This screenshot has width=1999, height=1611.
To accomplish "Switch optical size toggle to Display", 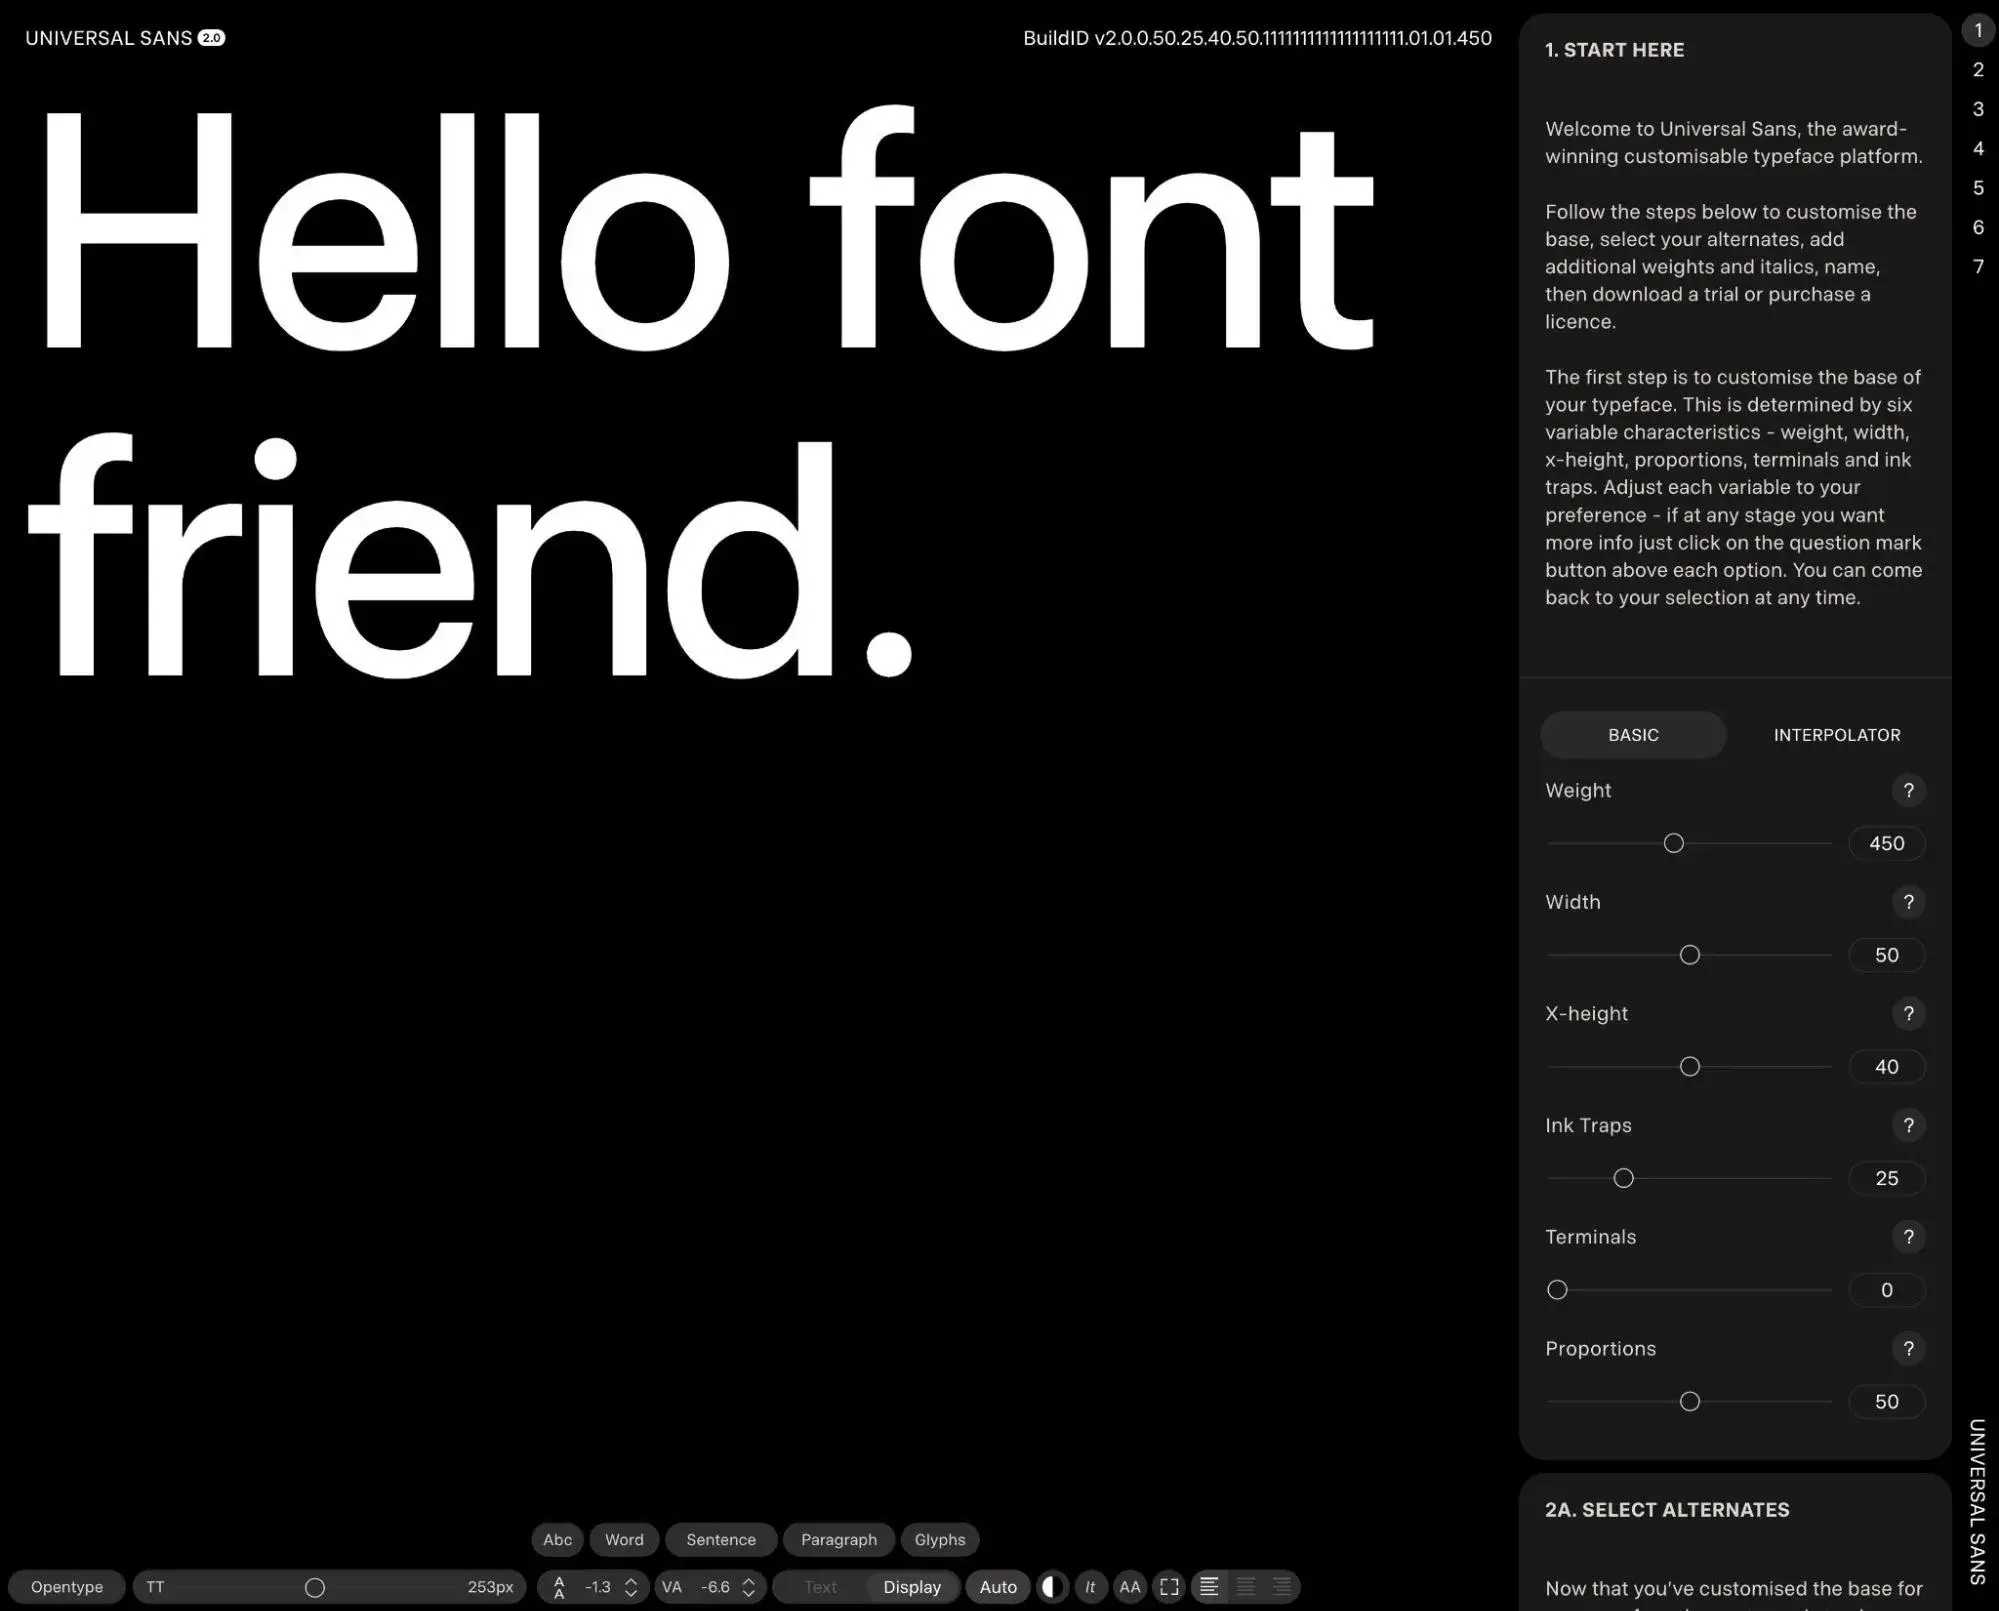I will (x=911, y=1587).
